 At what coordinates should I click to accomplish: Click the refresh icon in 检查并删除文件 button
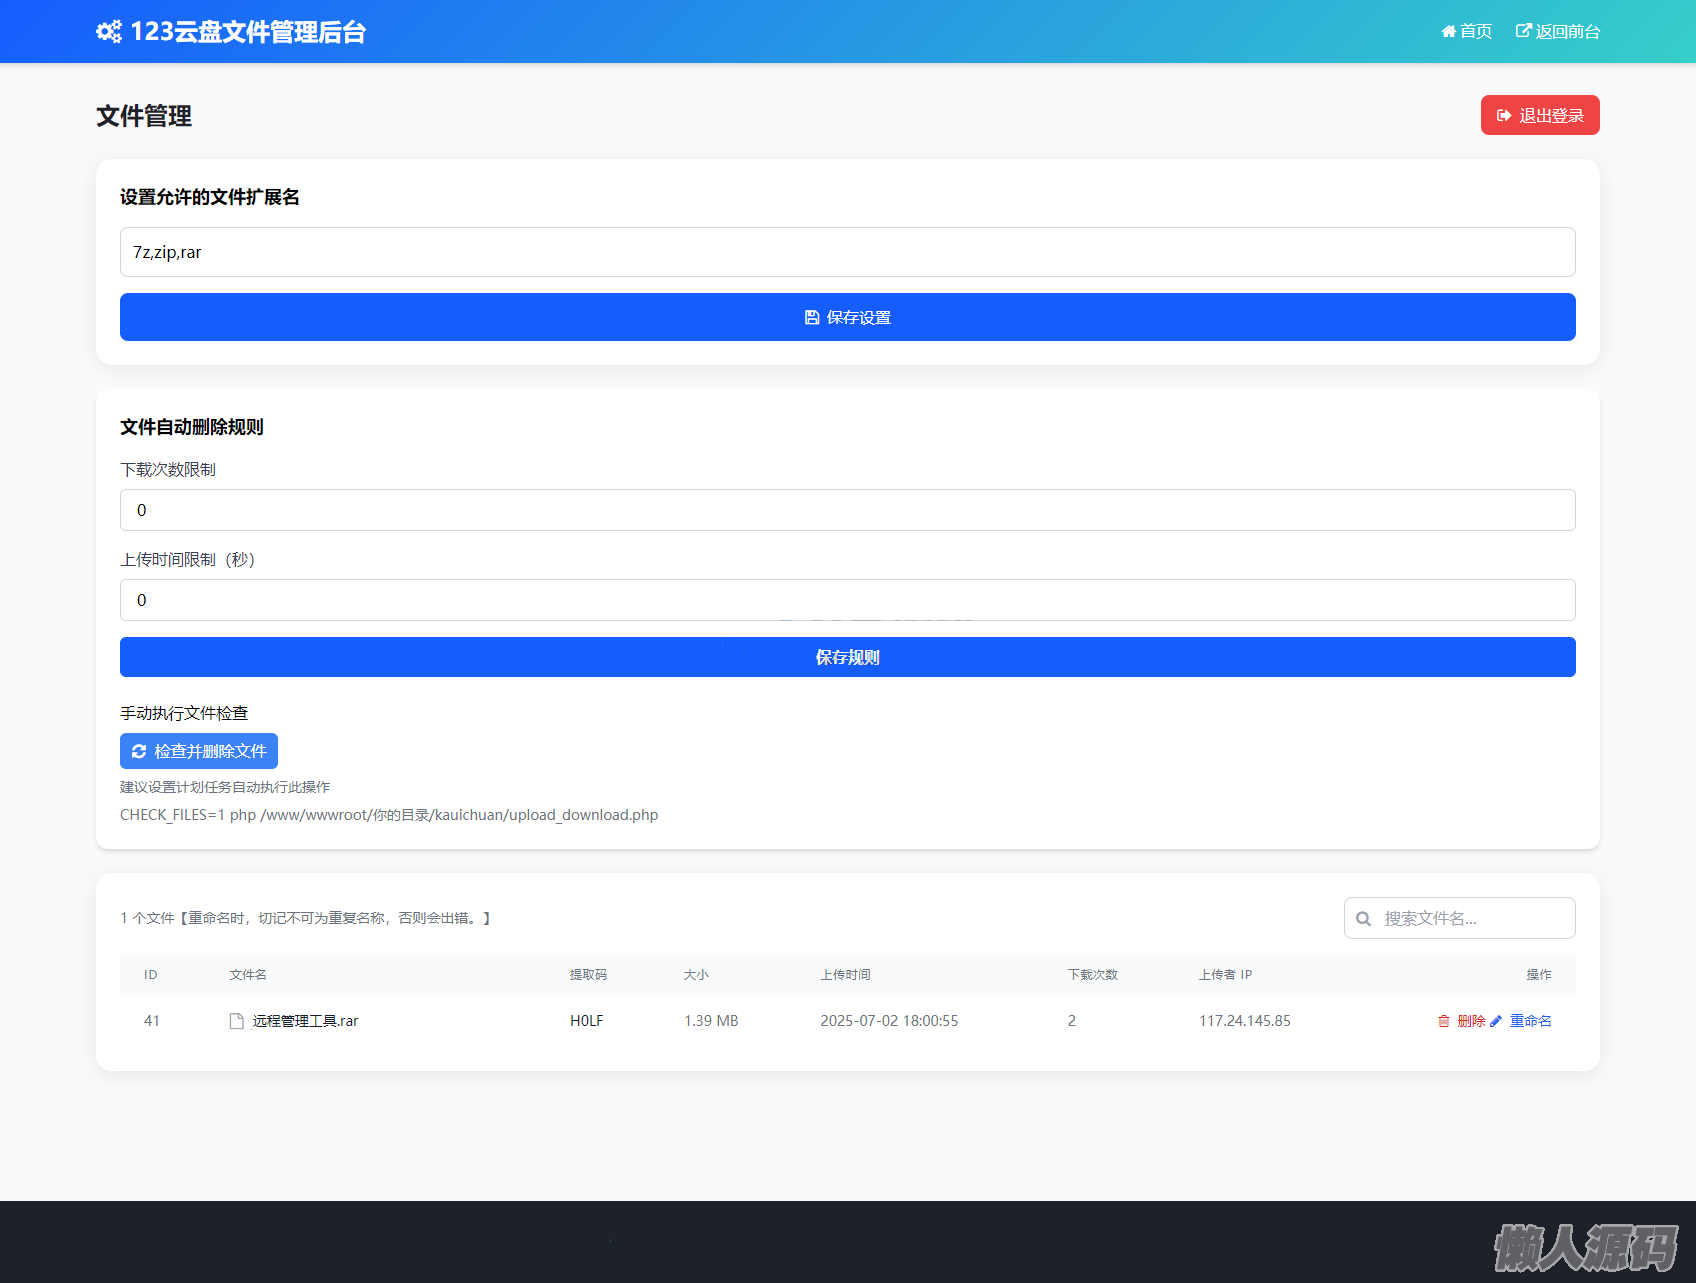[139, 751]
